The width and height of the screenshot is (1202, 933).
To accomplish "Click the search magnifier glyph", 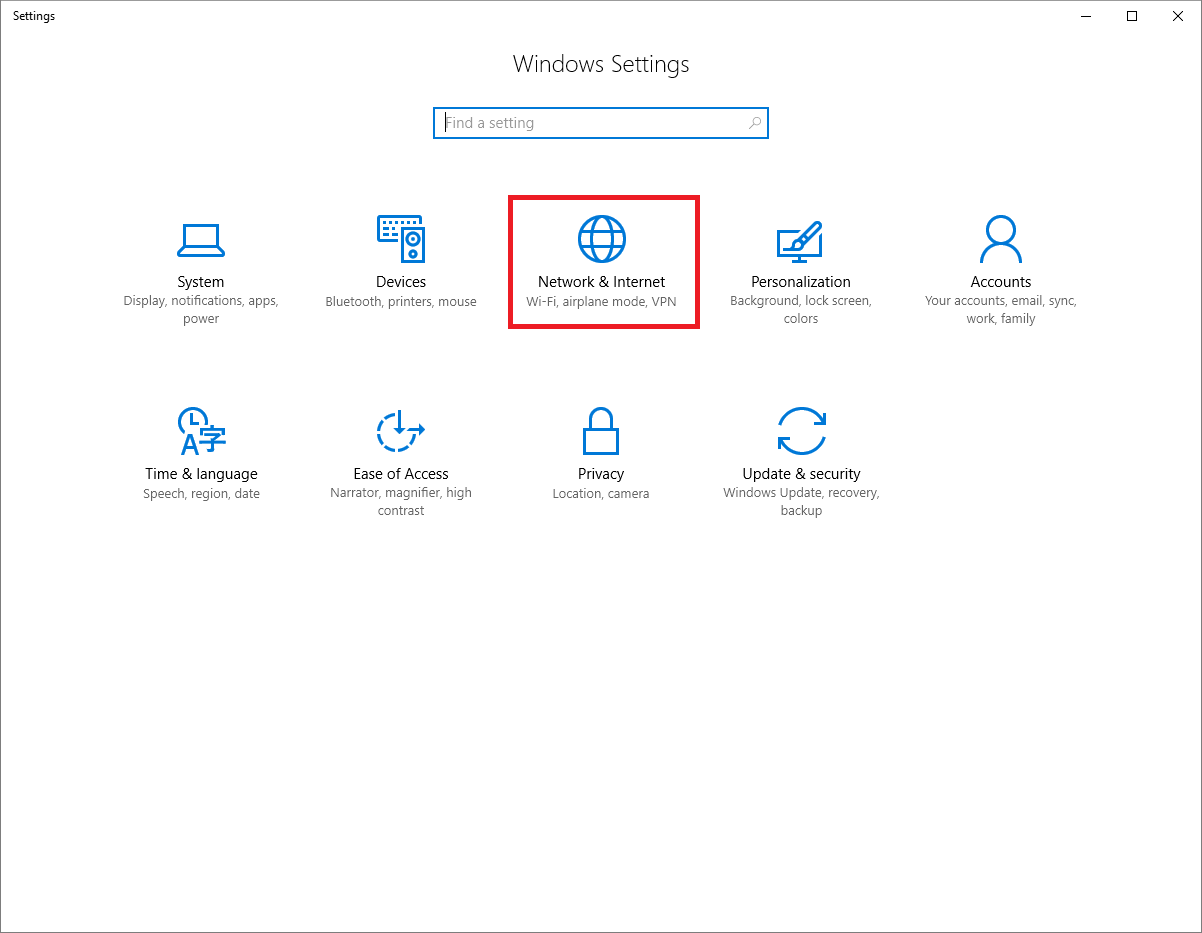I will (x=755, y=122).
